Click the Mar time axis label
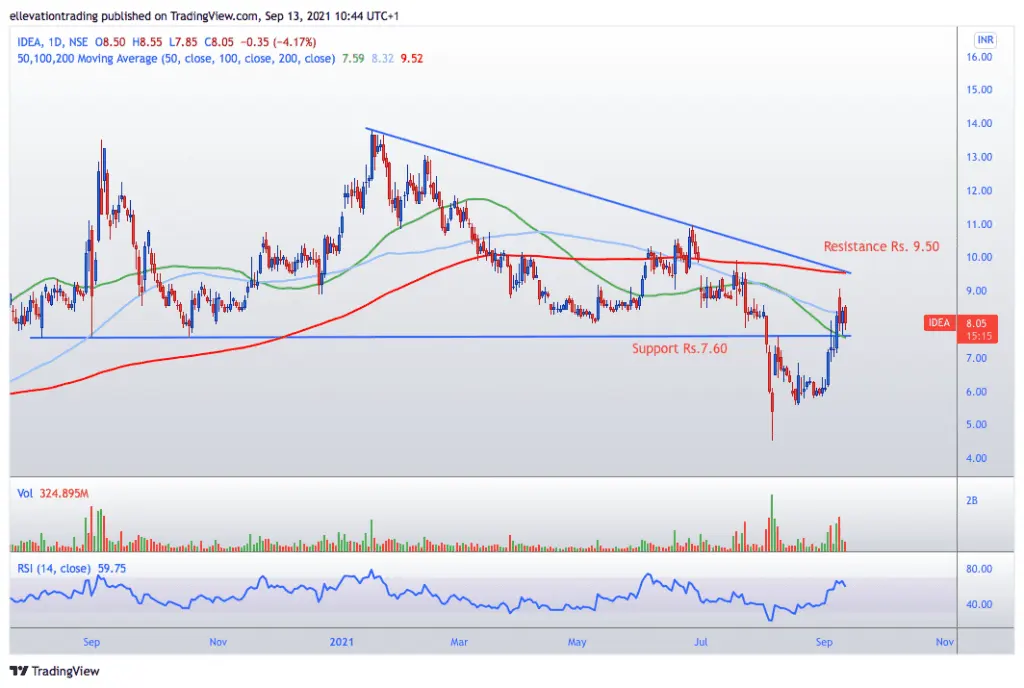Screen dimensions: 1024x688 459,642
